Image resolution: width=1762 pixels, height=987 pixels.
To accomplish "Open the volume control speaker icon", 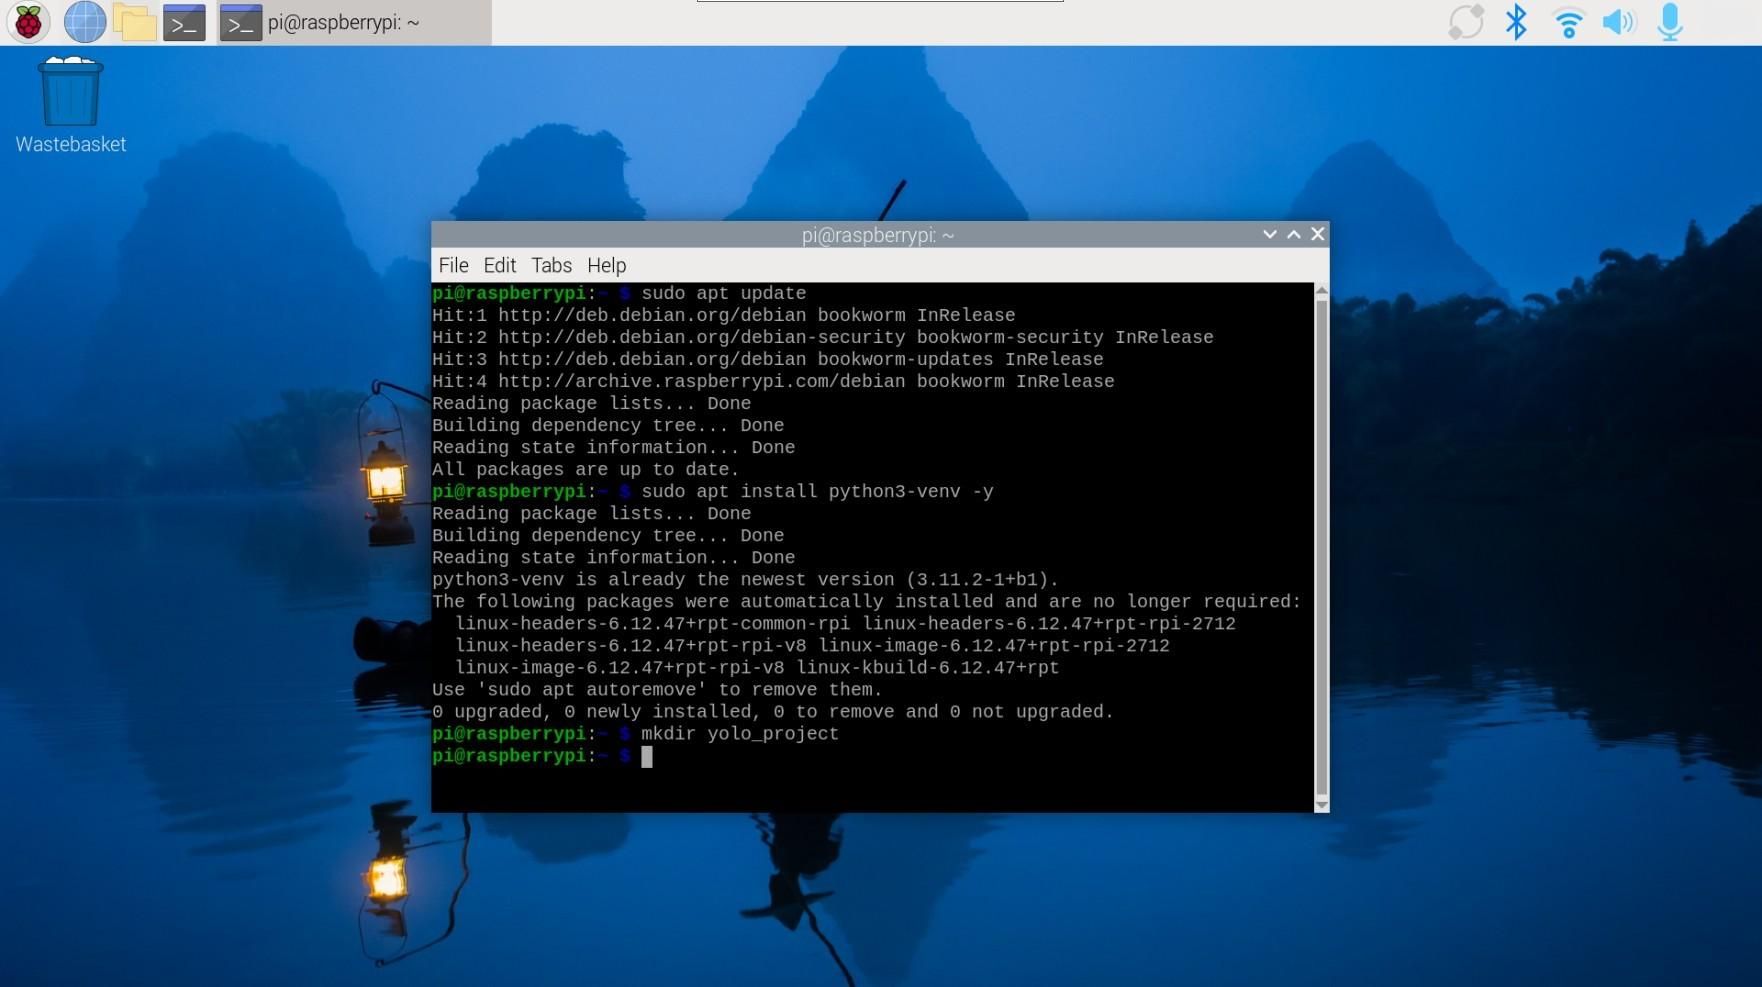I will pos(1618,22).
